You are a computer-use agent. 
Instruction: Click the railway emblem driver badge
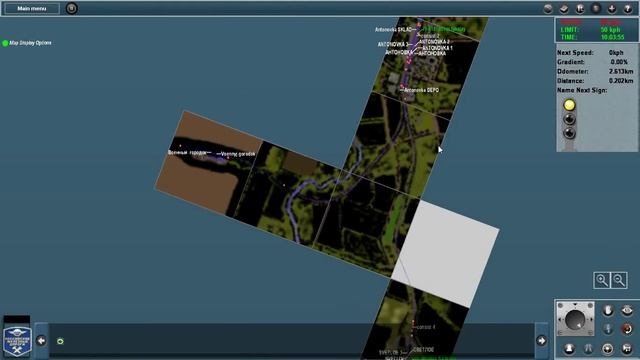pyautogui.click(x=17, y=341)
